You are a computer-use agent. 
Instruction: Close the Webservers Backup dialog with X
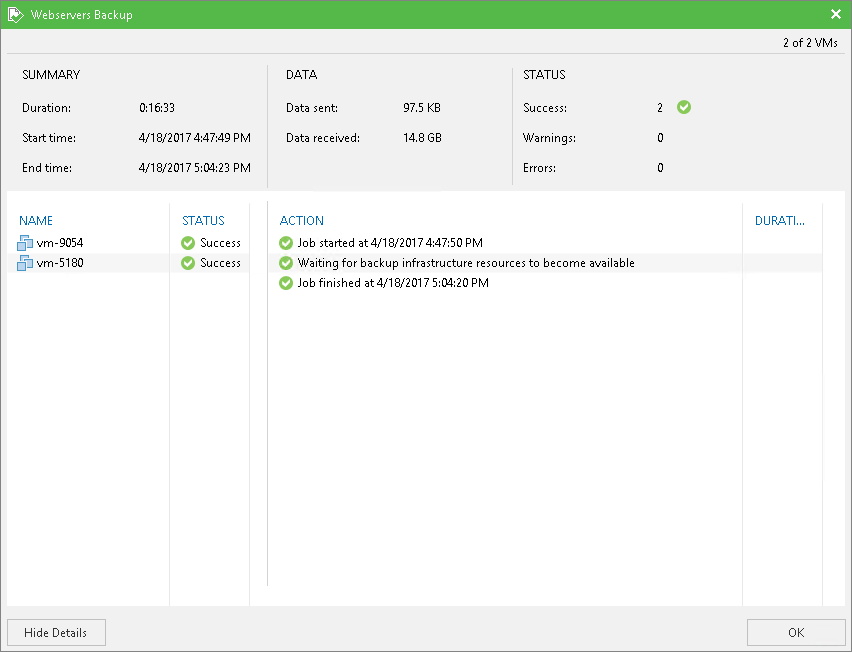coord(836,14)
